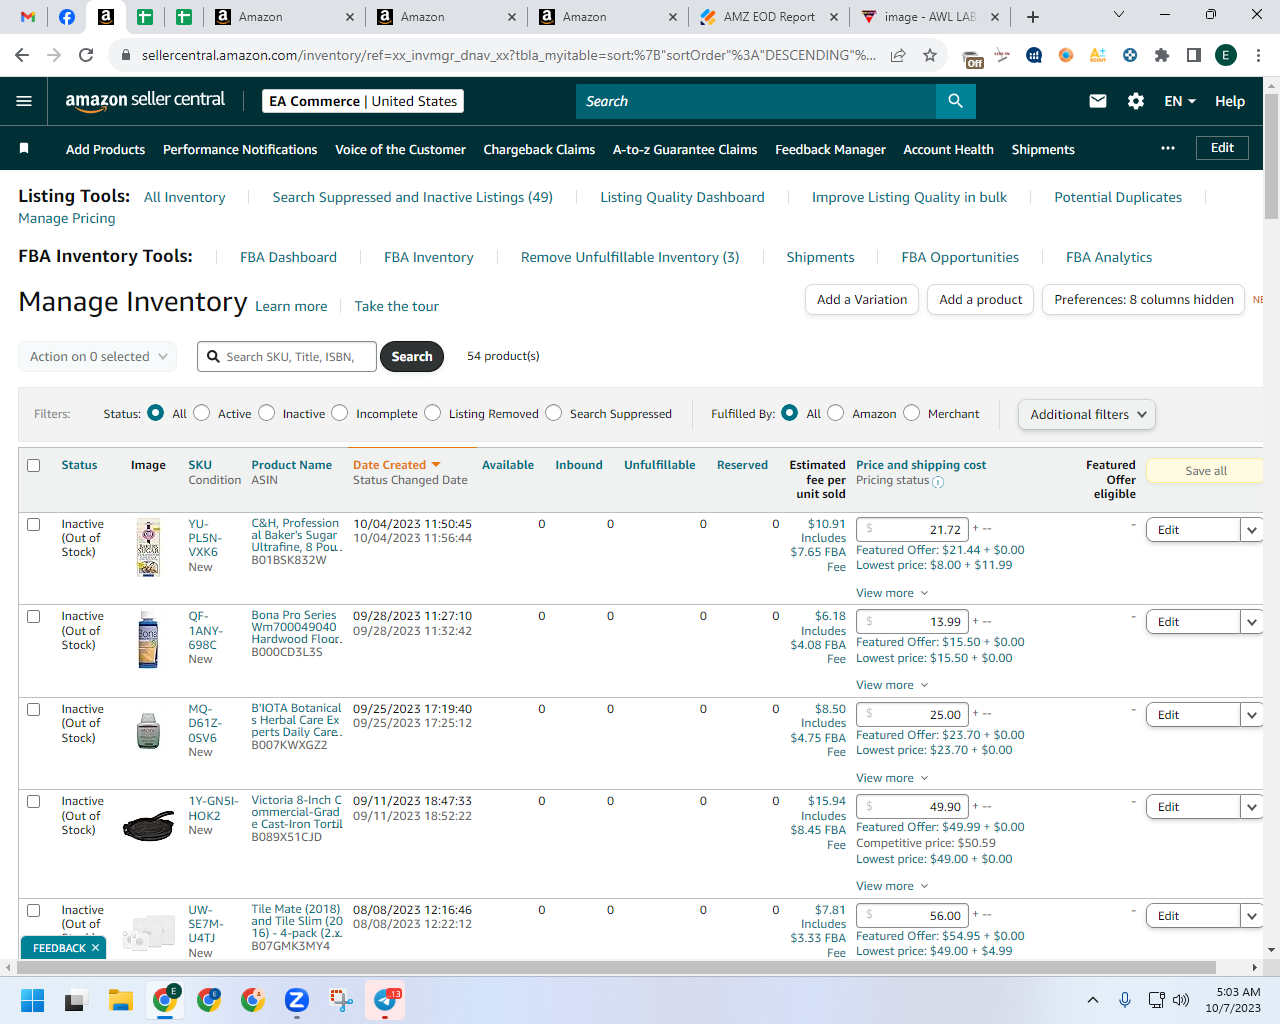Click the Add a product button
Viewport: 1280px width, 1024px height.
(981, 300)
